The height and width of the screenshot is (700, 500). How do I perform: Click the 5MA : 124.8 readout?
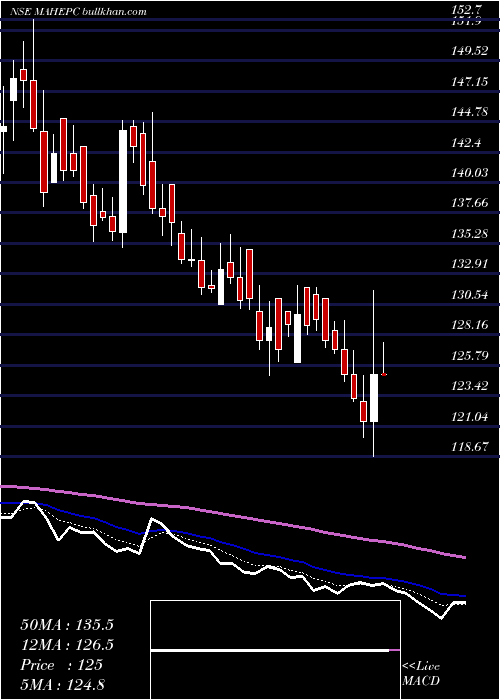pos(62,685)
